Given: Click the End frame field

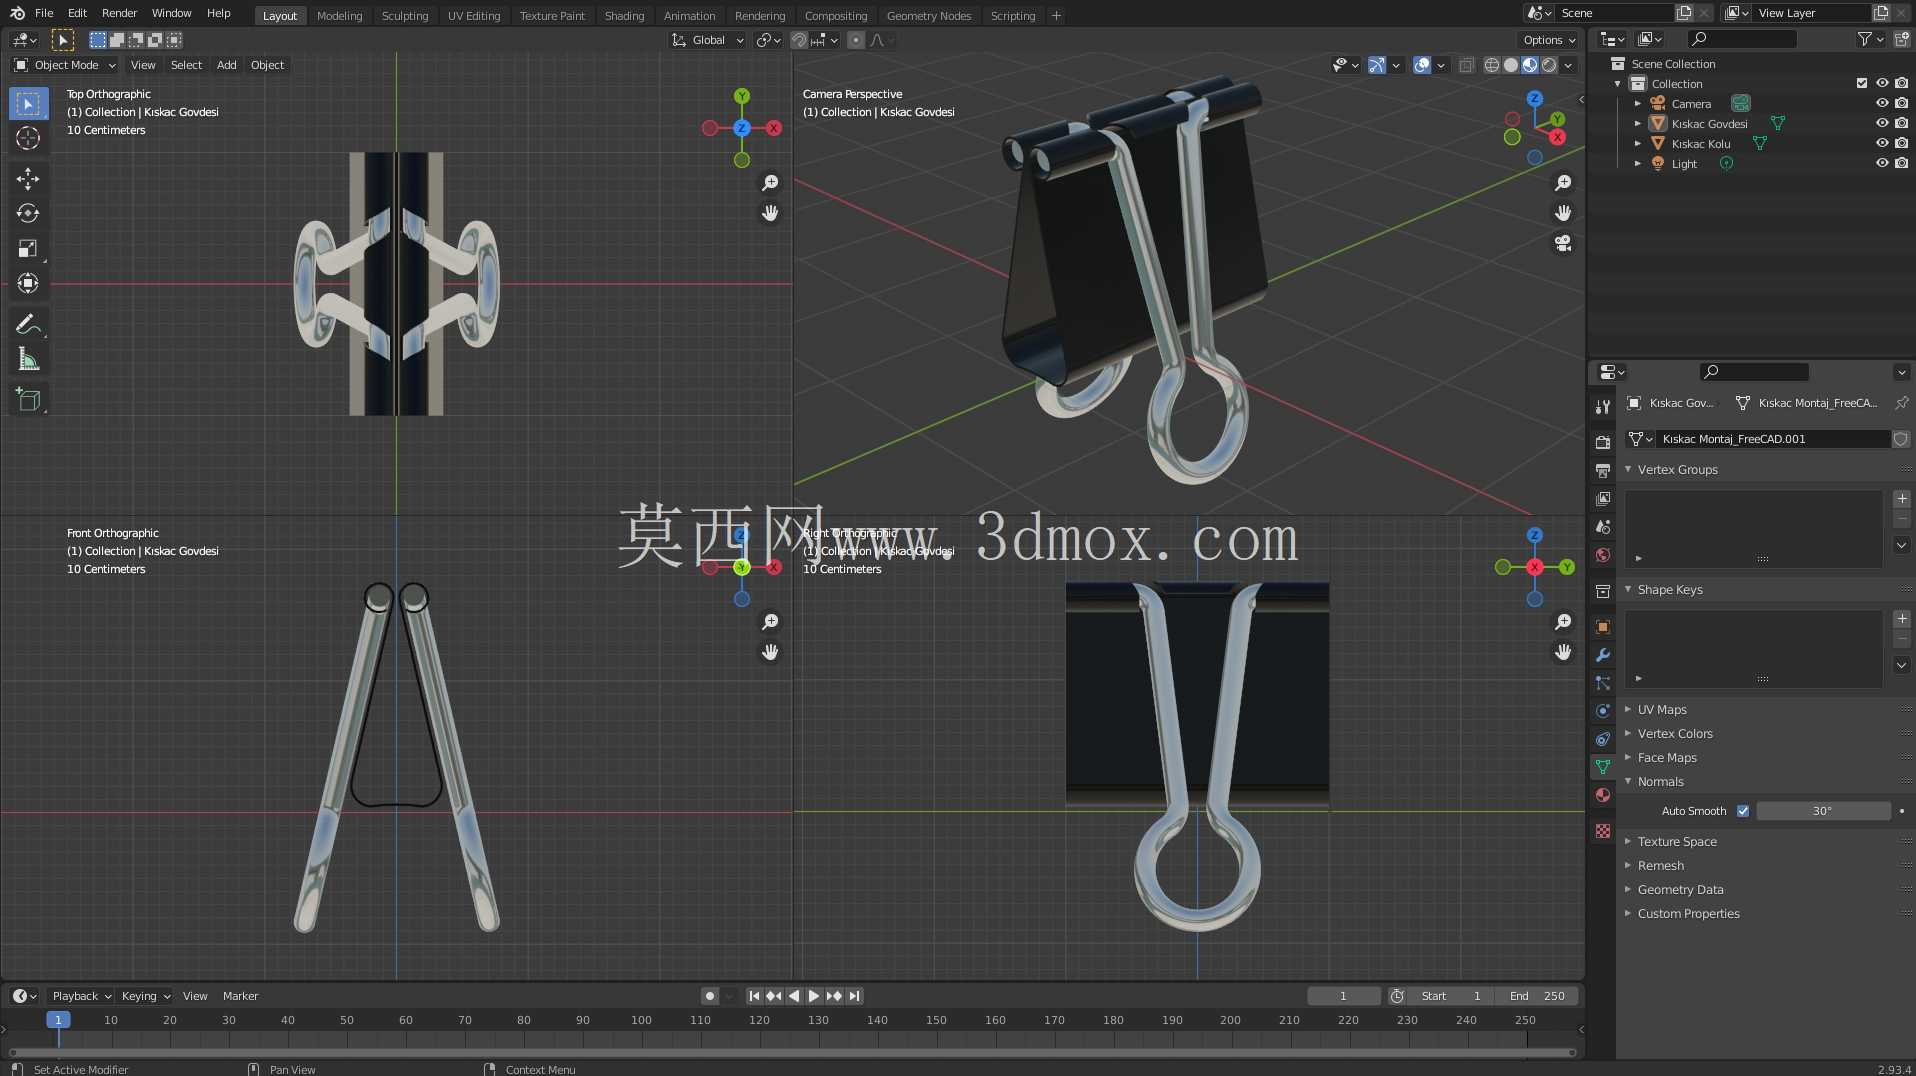Looking at the screenshot, I should pos(1537,996).
